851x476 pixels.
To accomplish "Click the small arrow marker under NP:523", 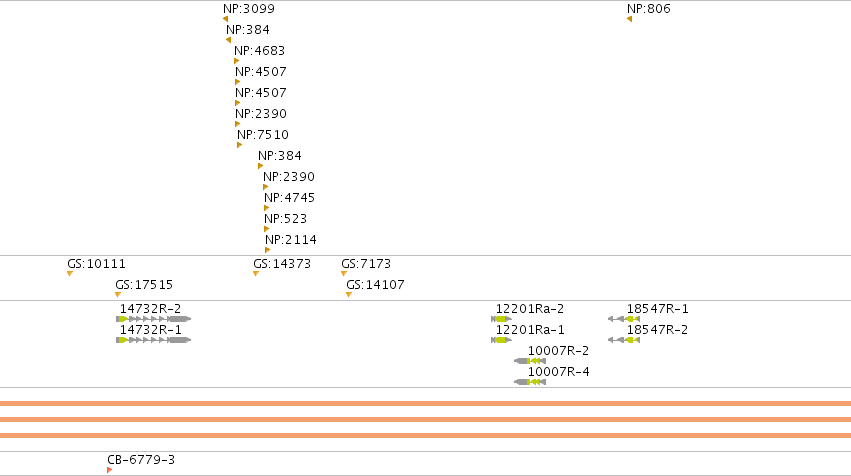I will tap(266, 230).
